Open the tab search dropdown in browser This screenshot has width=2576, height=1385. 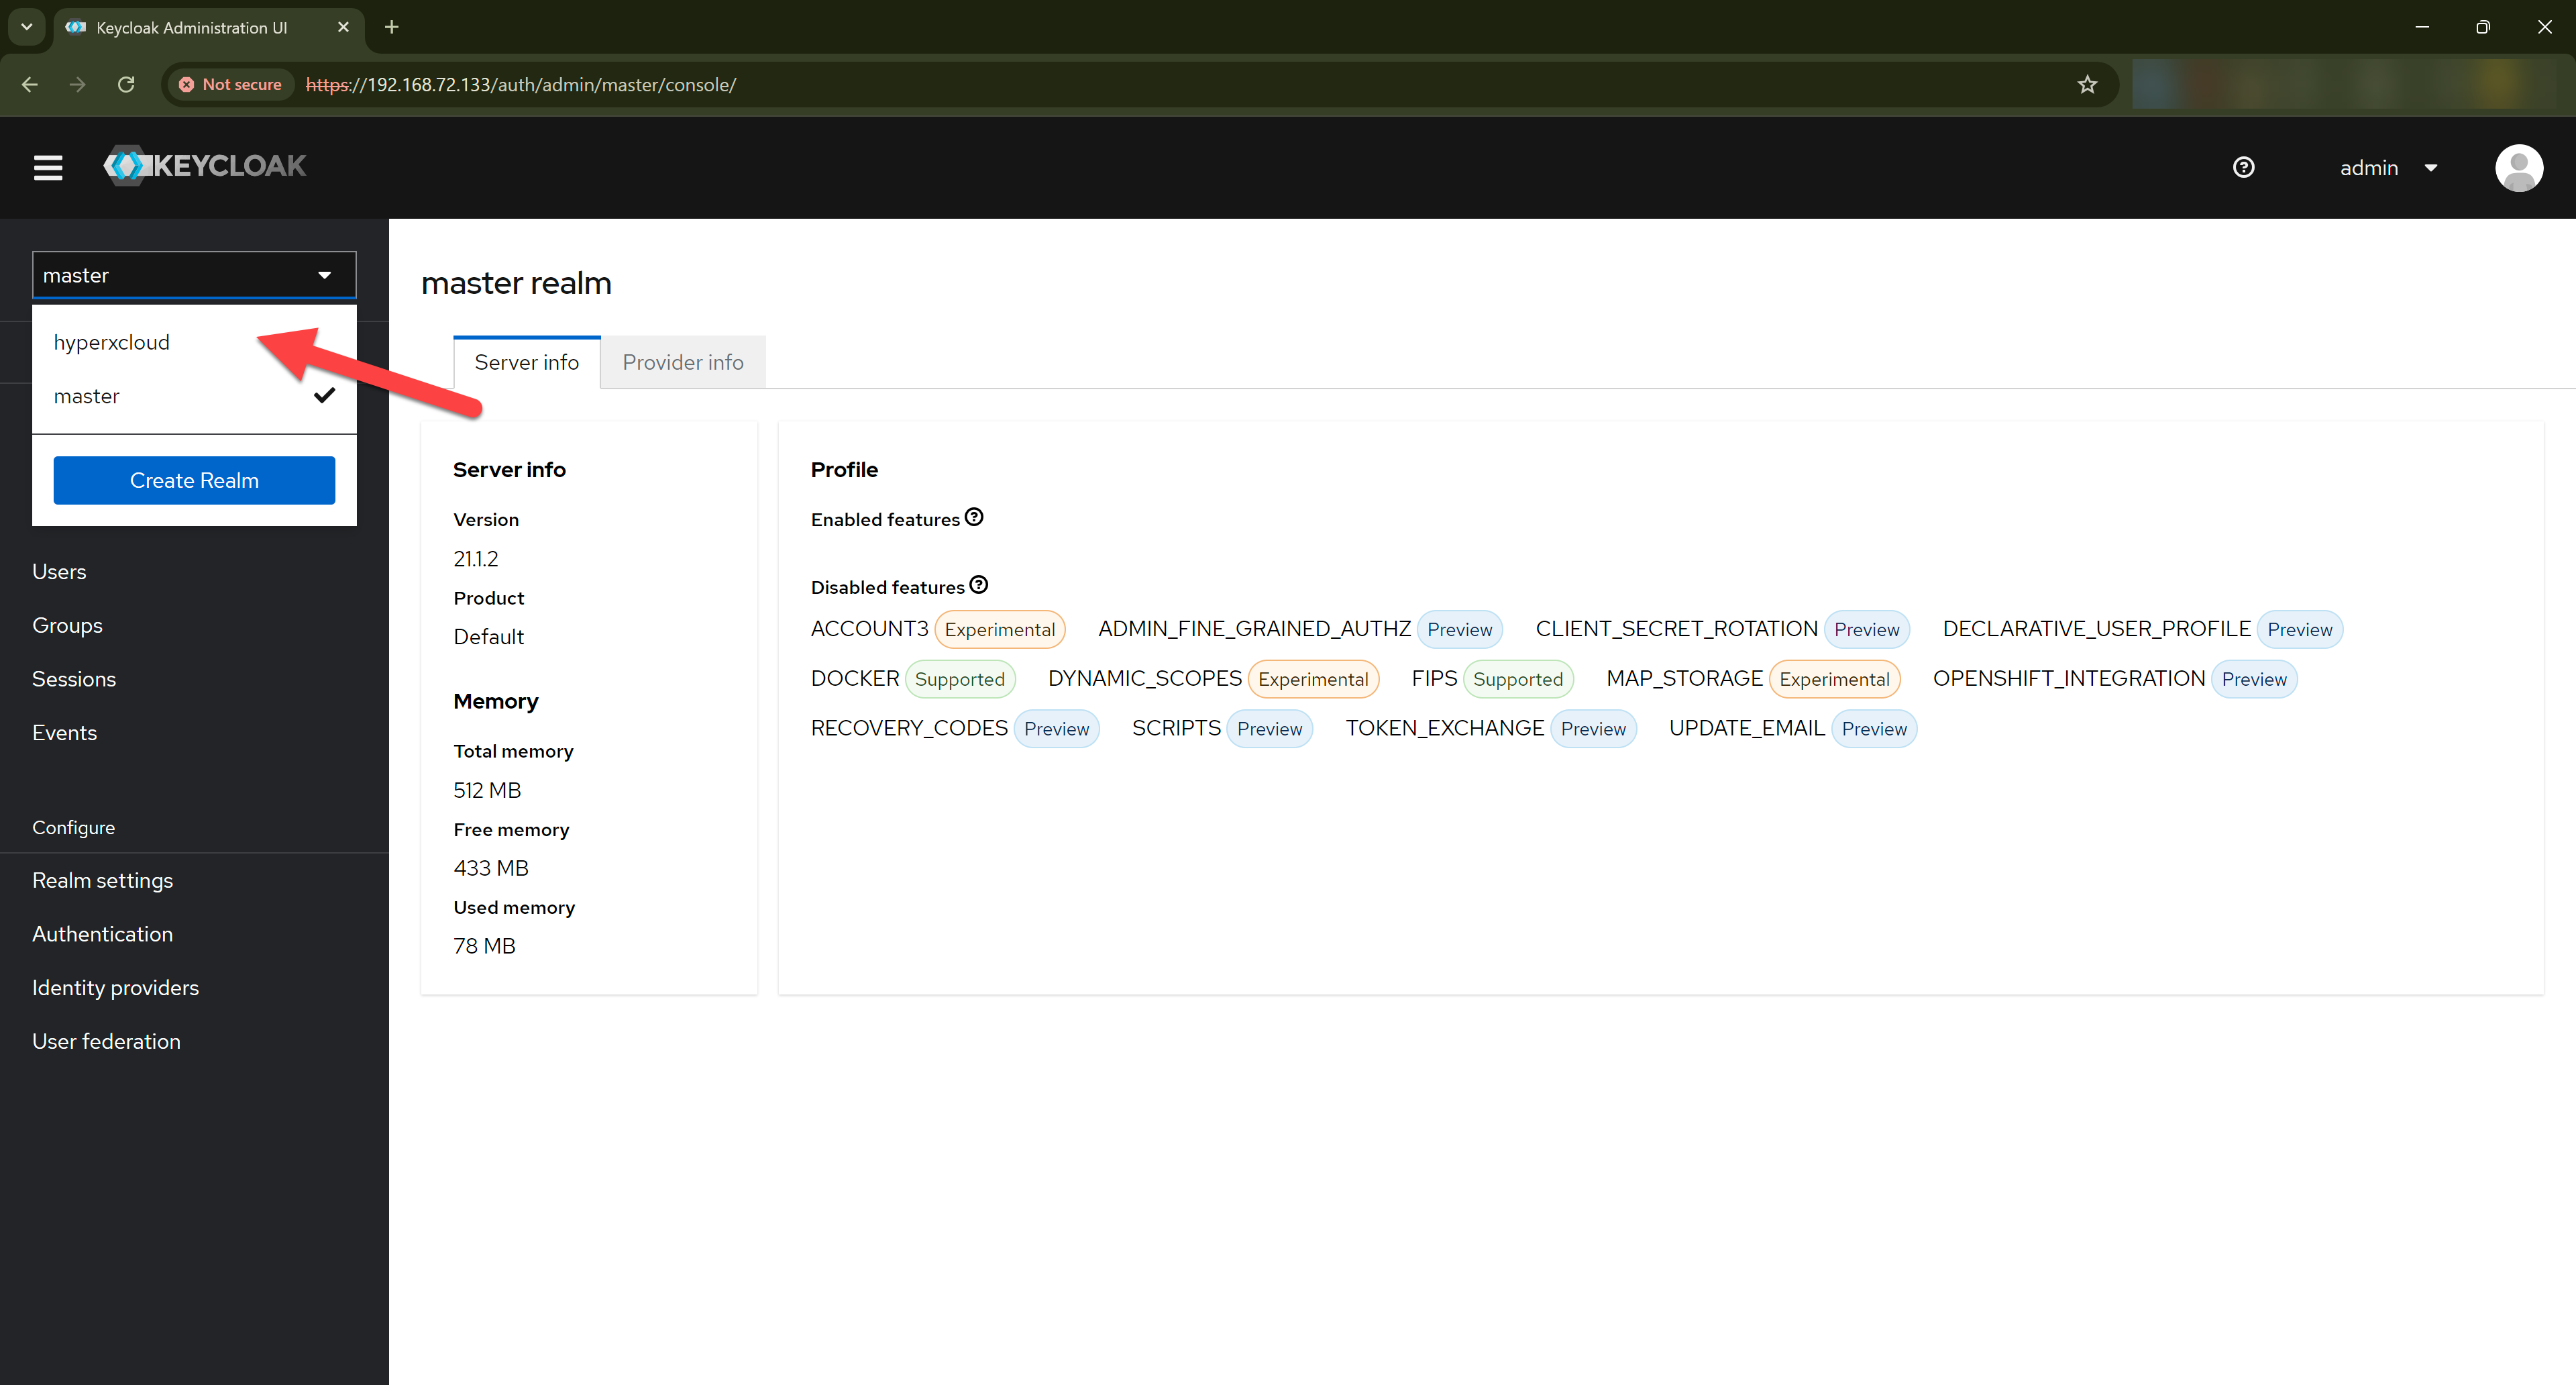[x=27, y=27]
